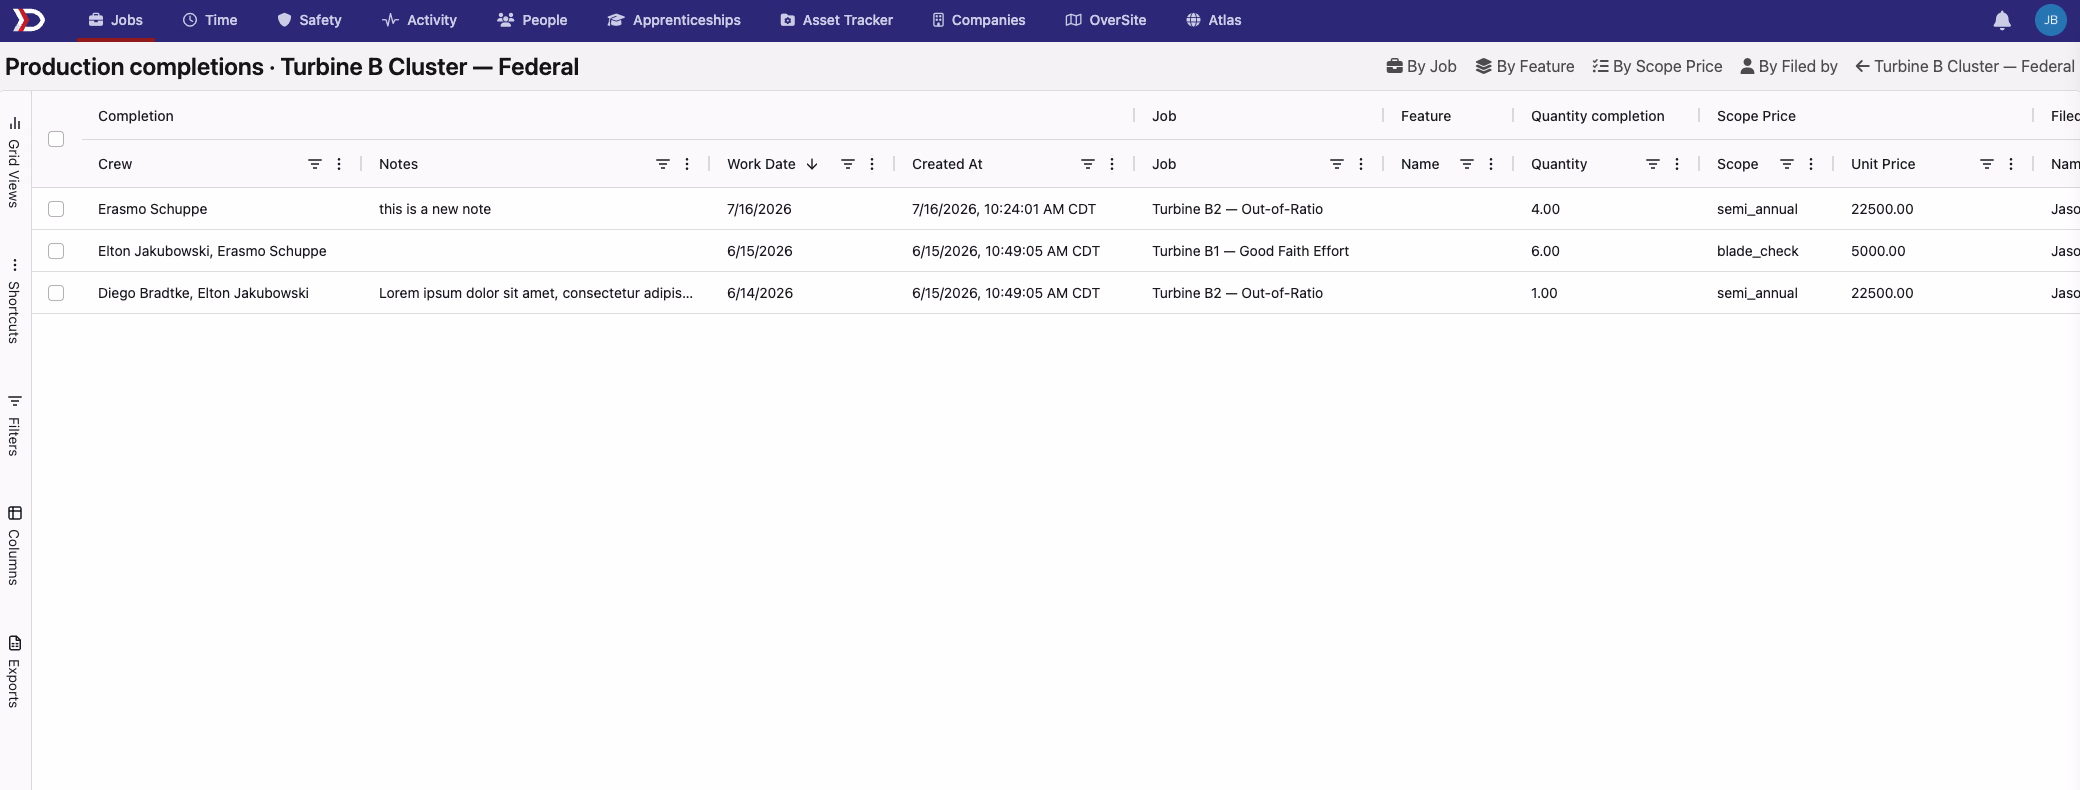Image resolution: width=2080 pixels, height=790 pixels.
Task: Go to the Jobs tab
Action: click(x=116, y=20)
